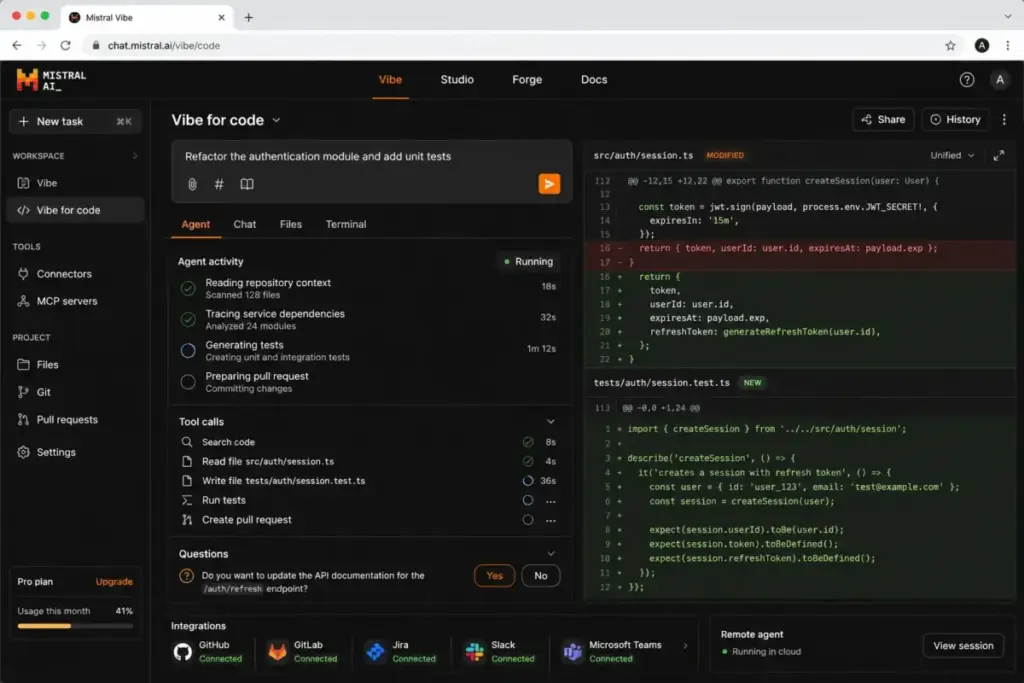
Task: Select the Terminal tab
Action: point(345,224)
